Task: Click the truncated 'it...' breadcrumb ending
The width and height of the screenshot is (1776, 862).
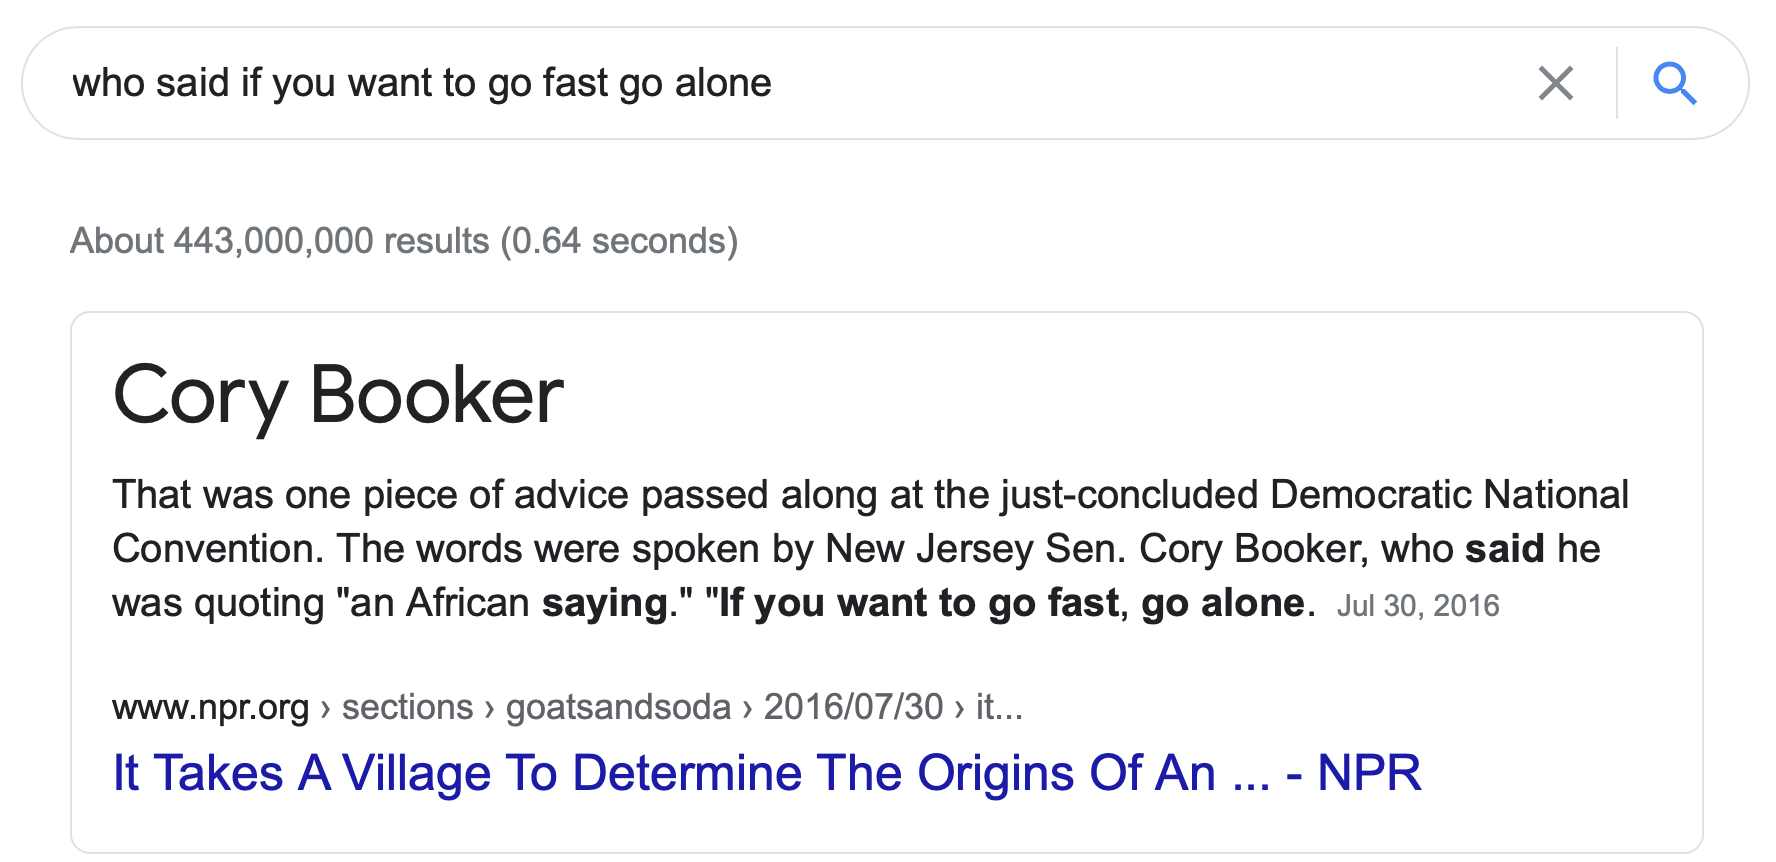Action: [x=999, y=707]
